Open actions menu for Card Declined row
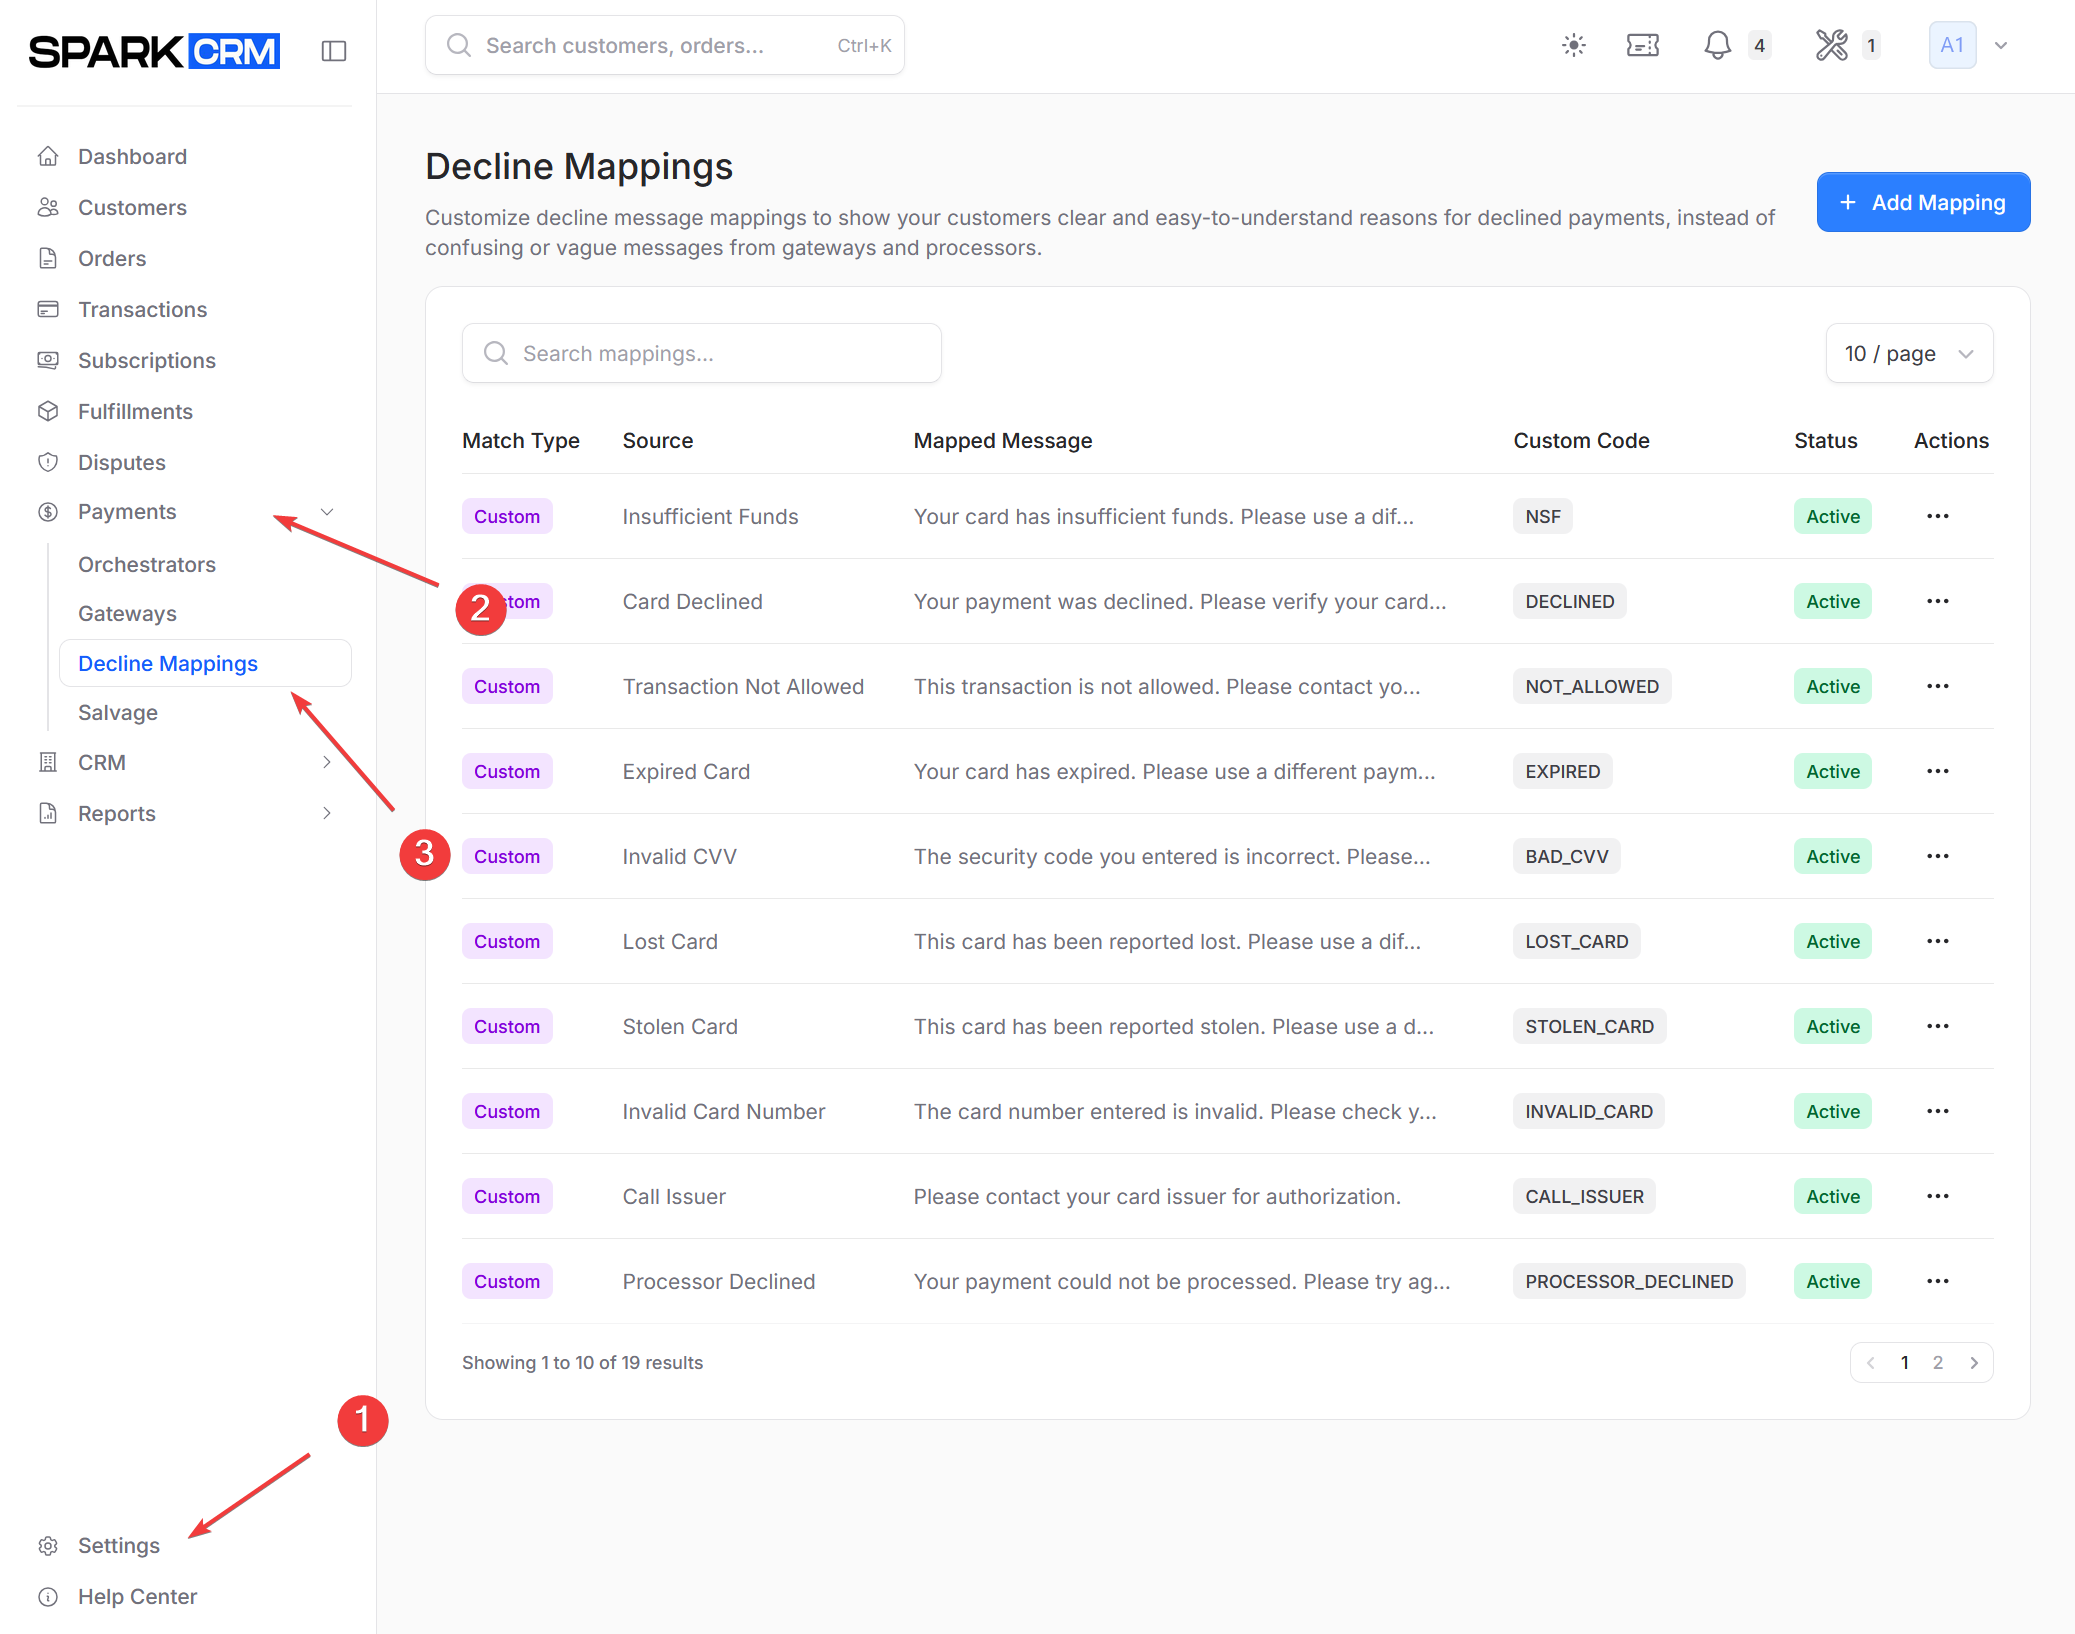2075x1634 pixels. (1938, 601)
